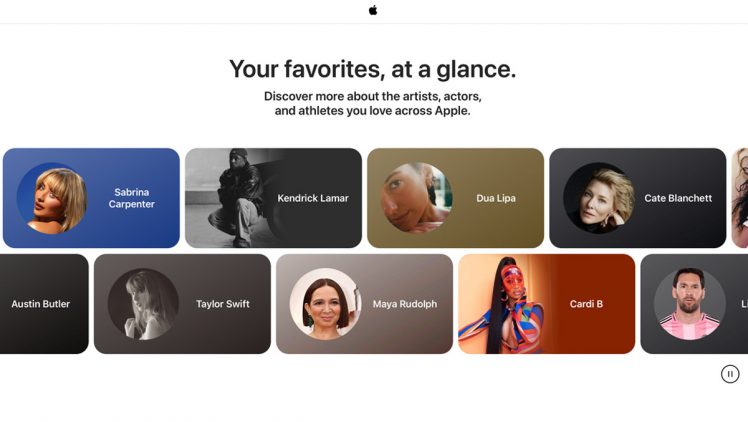
Task: Pause the carousel animation
Action: point(730,374)
